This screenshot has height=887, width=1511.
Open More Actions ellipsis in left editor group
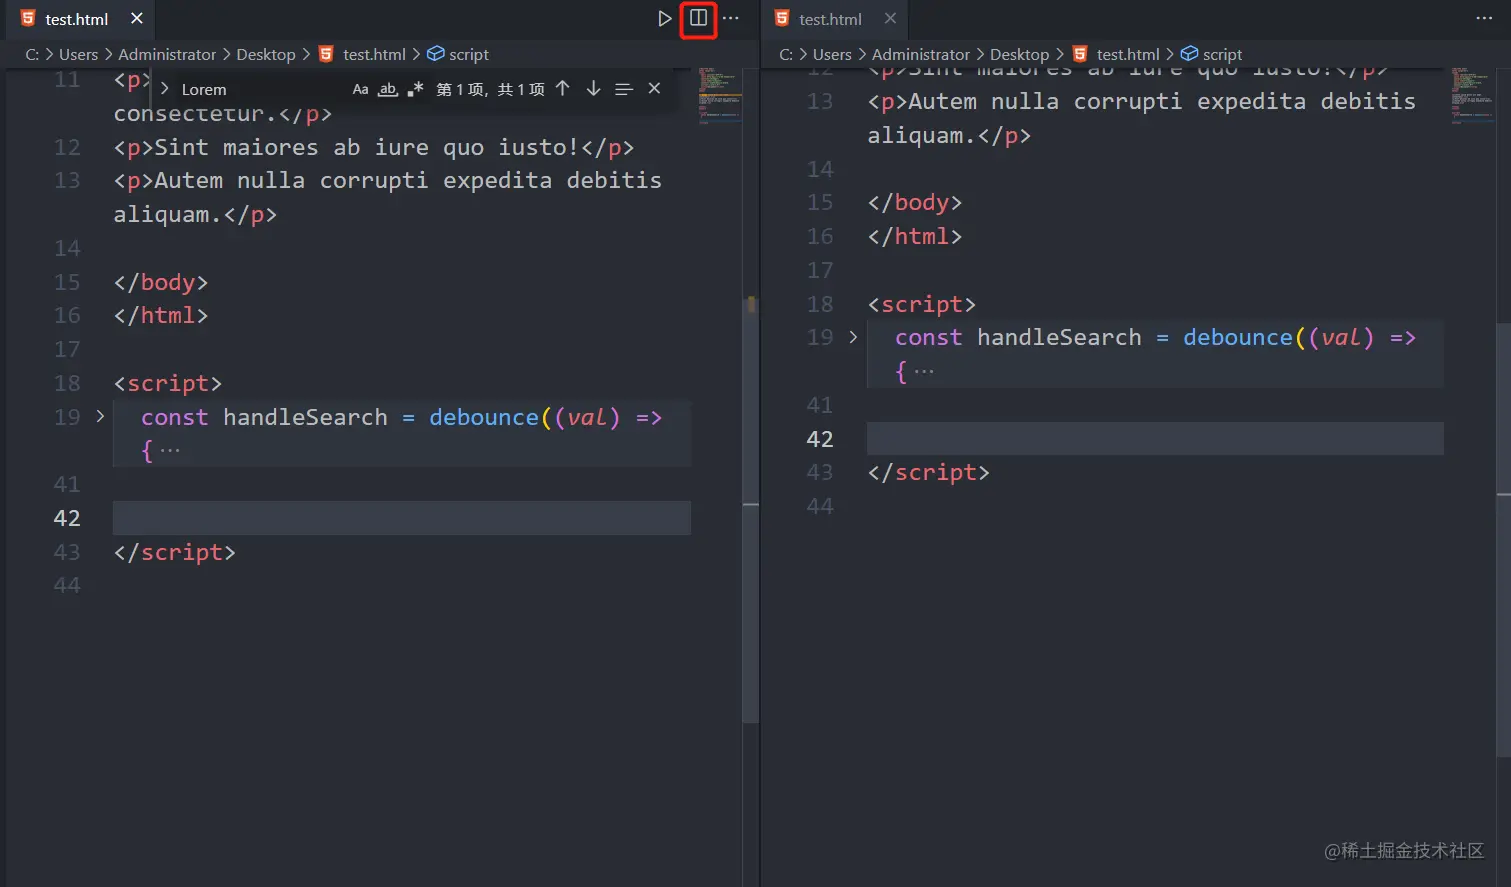pos(731,18)
